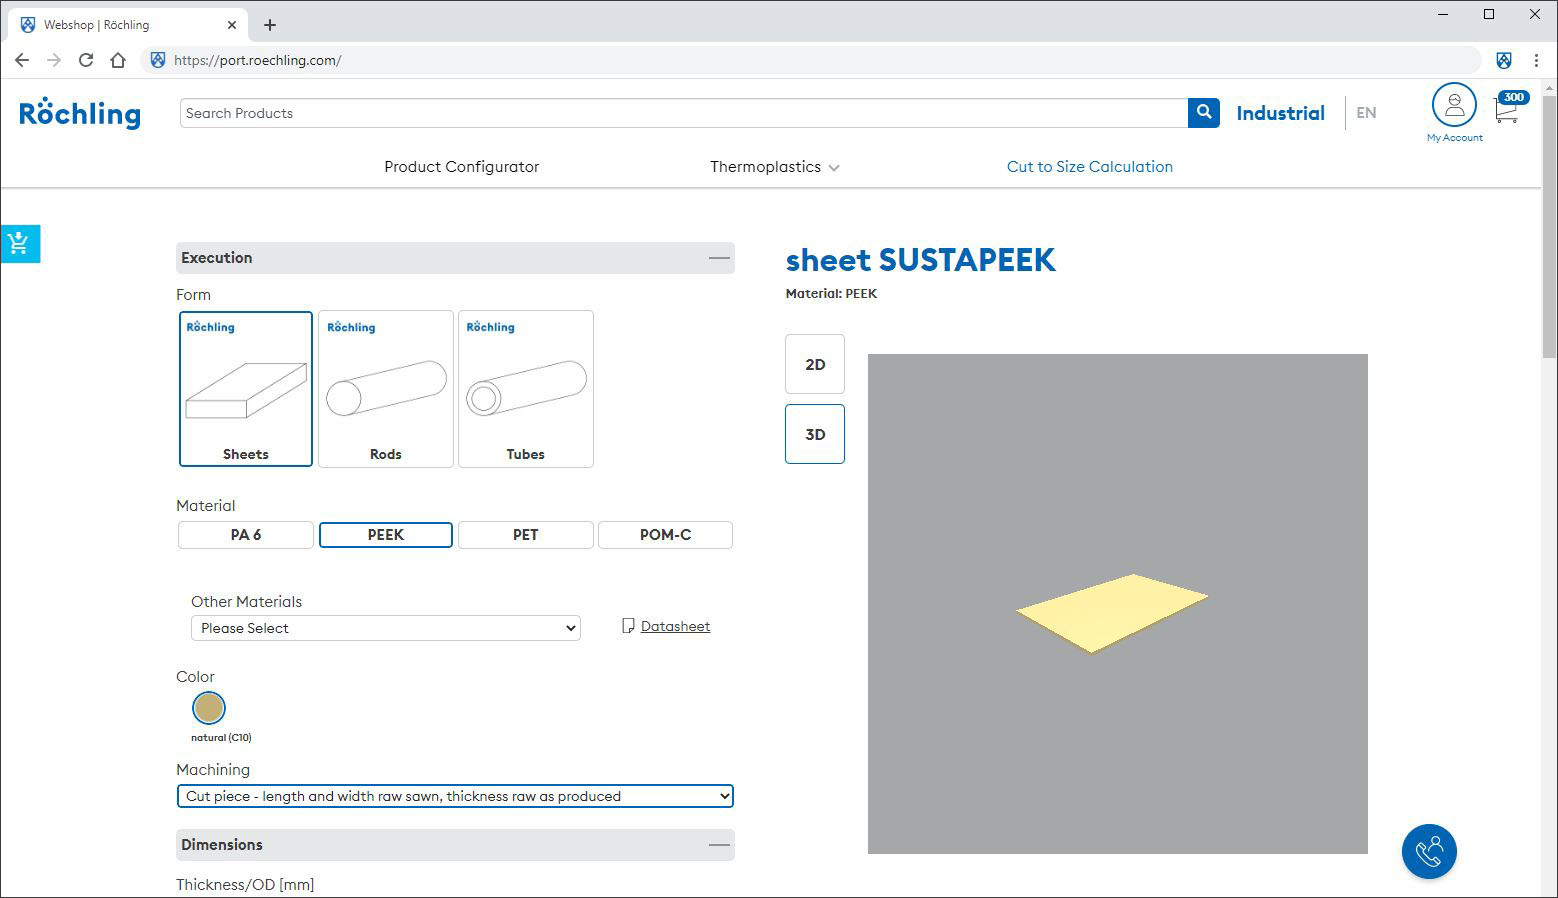Open the Other Materials dropdown
This screenshot has width=1558, height=898.
pos(386,628)
